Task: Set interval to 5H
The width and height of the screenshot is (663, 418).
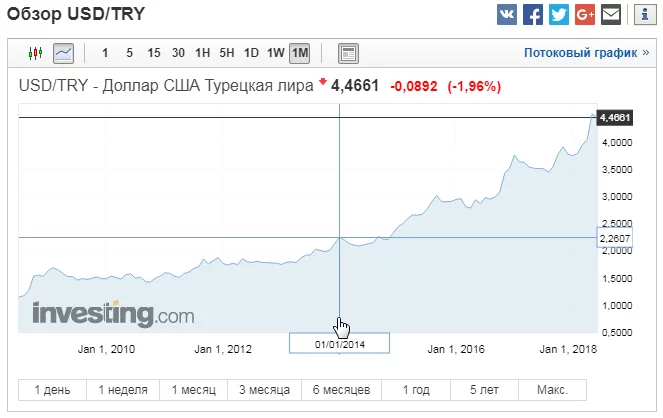Action: pos(227,52)
